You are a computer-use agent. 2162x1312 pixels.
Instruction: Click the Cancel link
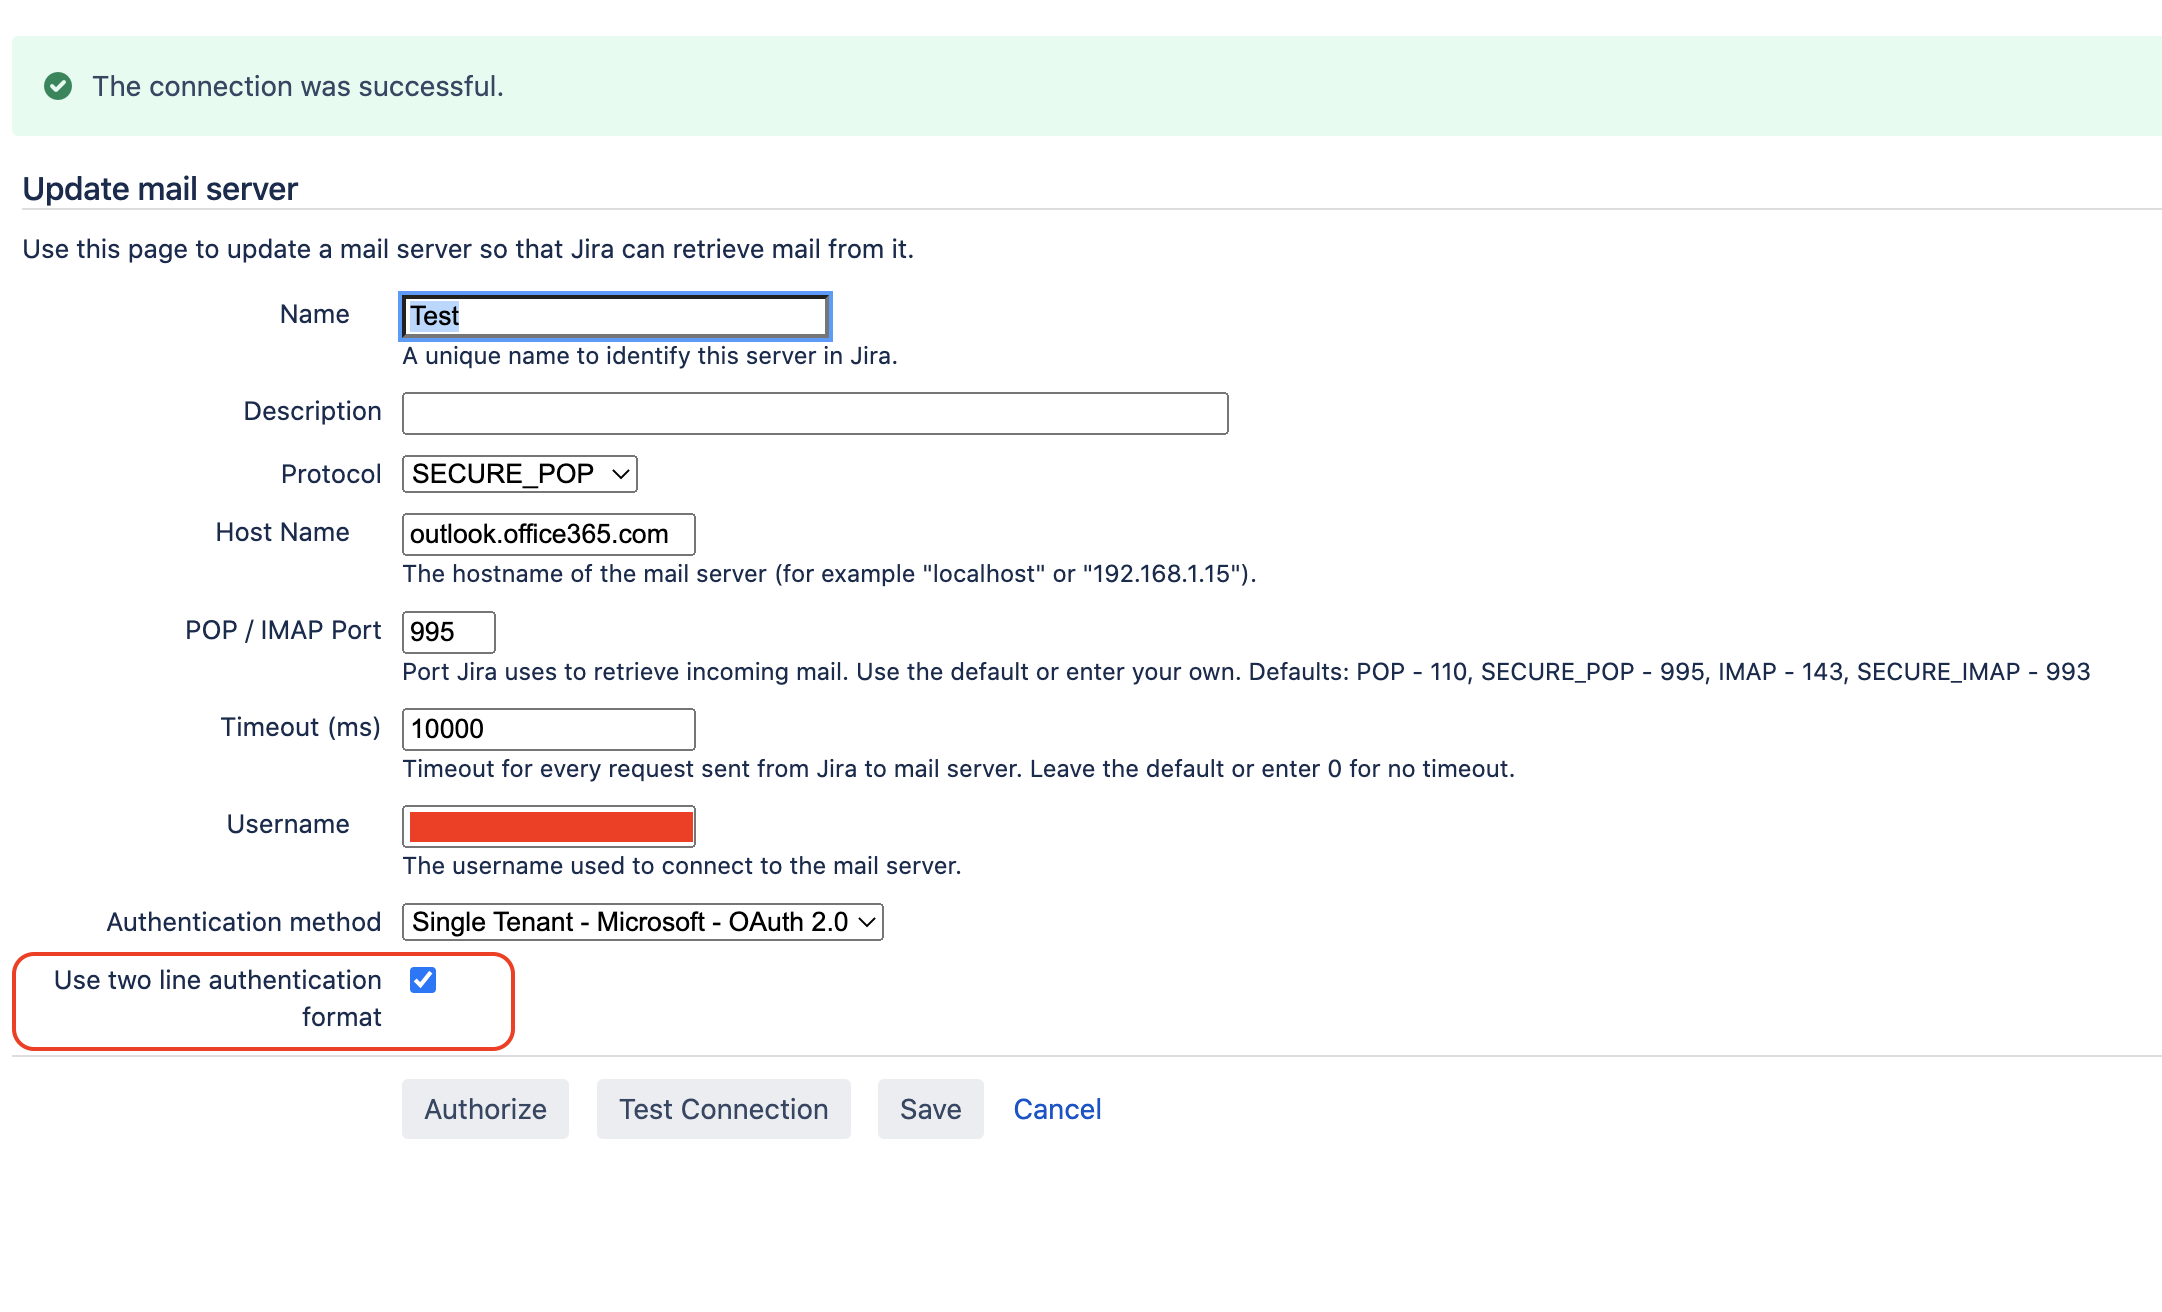click(1056, 1108)
